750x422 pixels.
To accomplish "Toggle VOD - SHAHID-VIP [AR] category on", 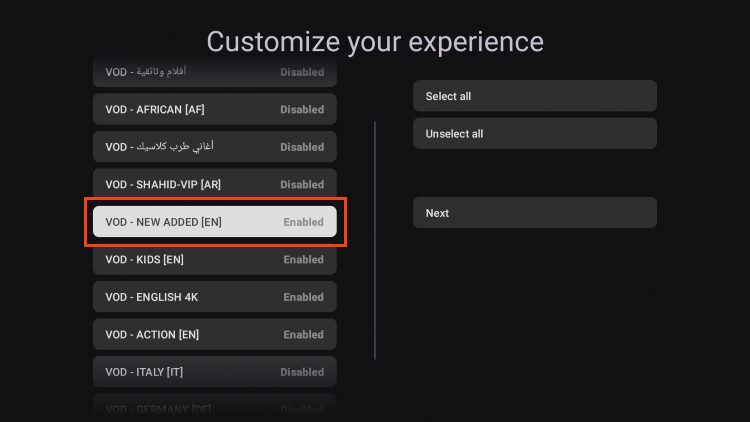I will click(214, 184).
